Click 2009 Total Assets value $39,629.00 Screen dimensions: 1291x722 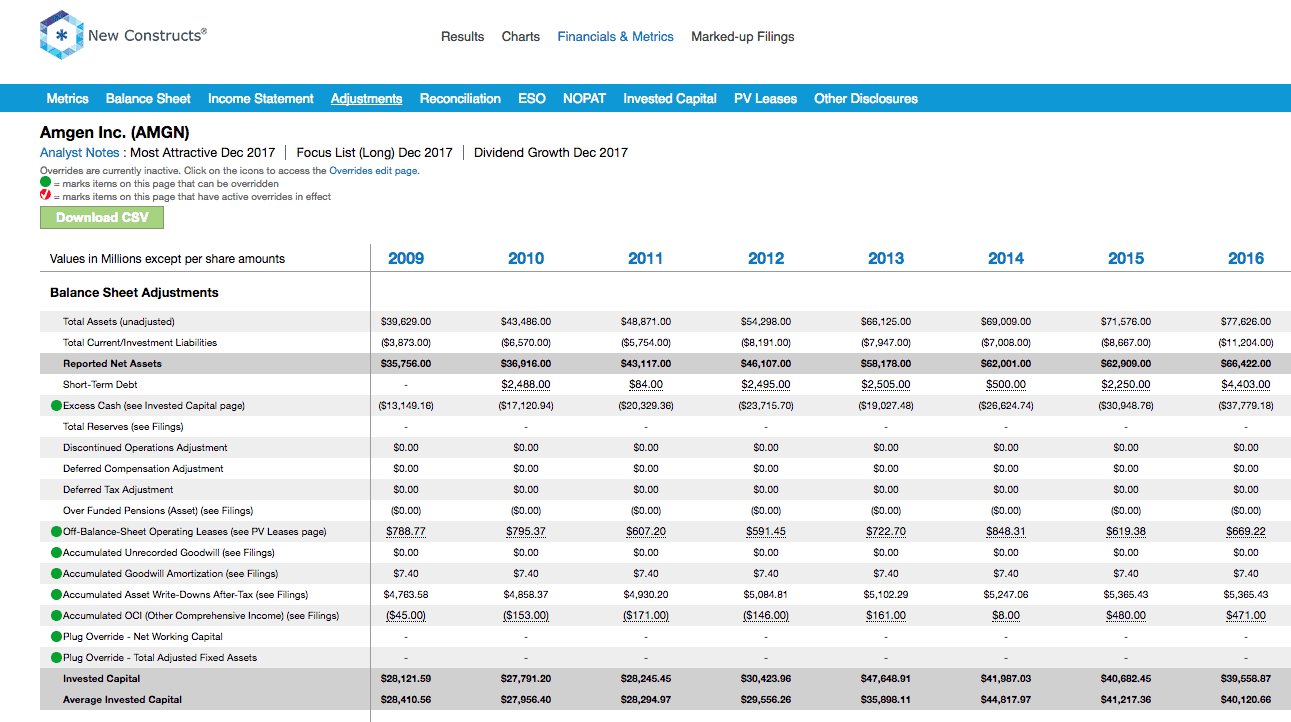tap(406, 322)
